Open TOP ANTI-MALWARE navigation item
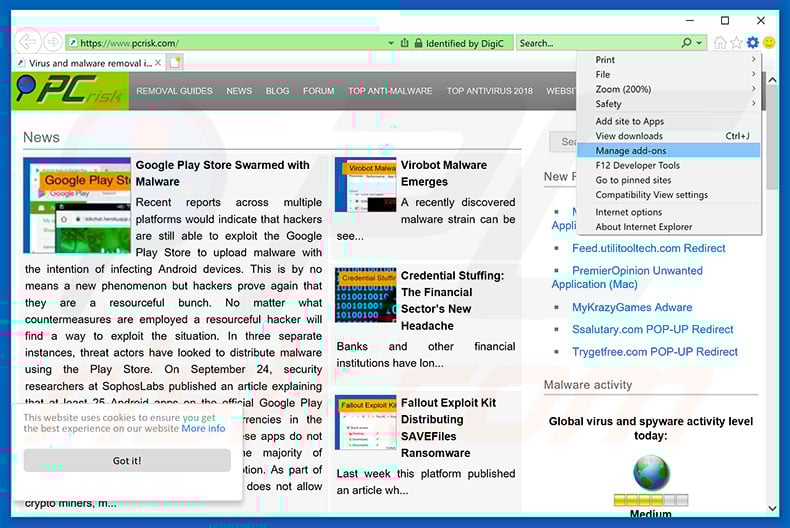The image size is (790, 528). (x=390, y=91)
